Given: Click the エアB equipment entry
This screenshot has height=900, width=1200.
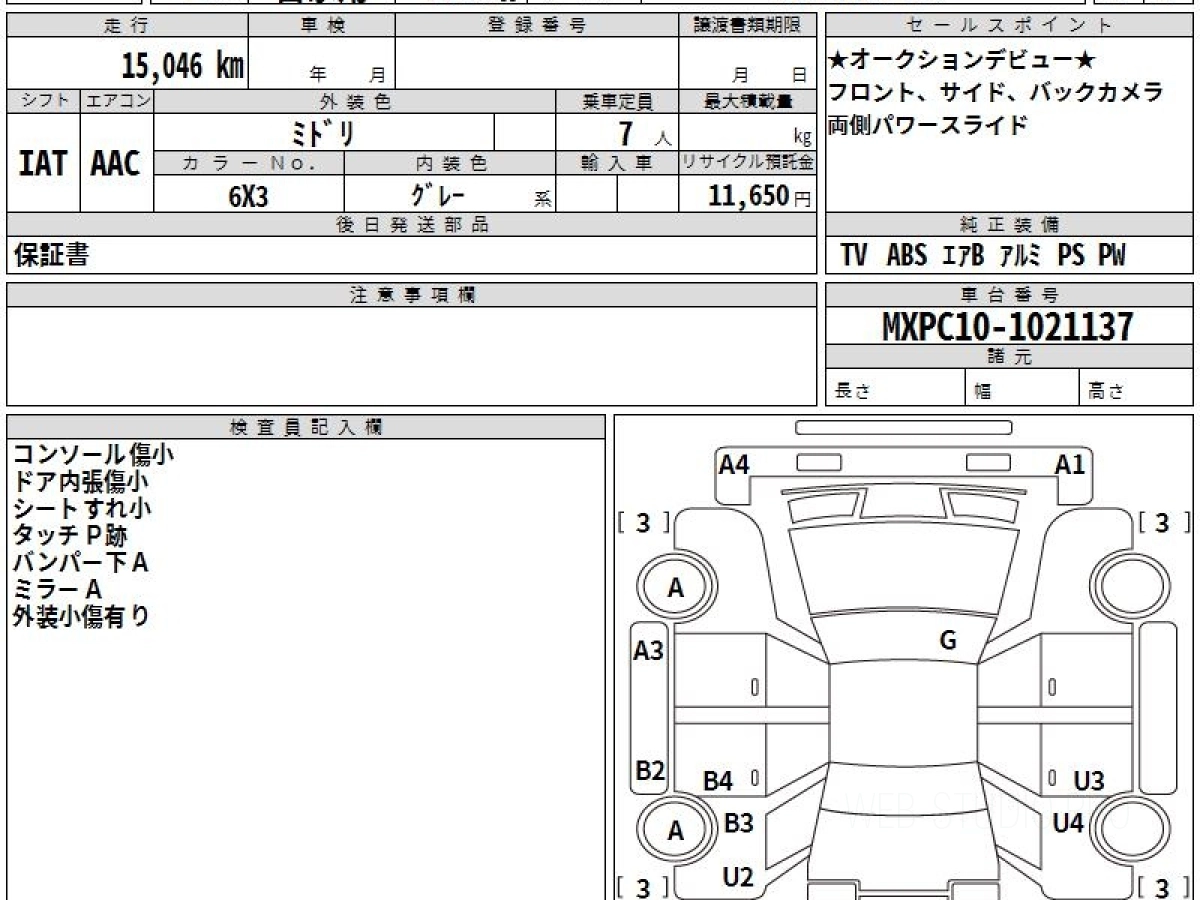Looking at the screenshot, I should tap(964, 255).
